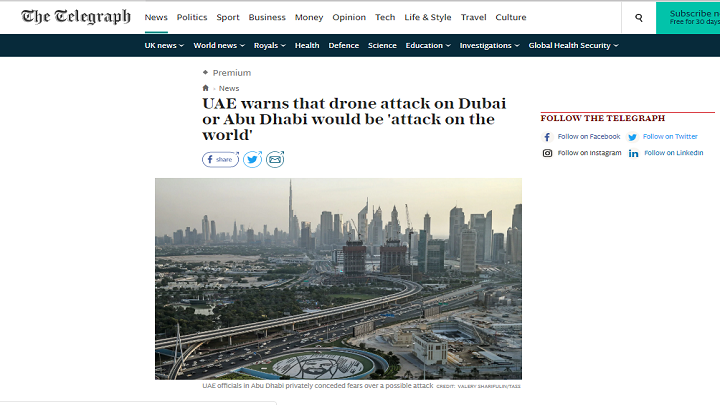Open the search magnifier icon
This screenshot has height=405, width=720.
[639, 17]
